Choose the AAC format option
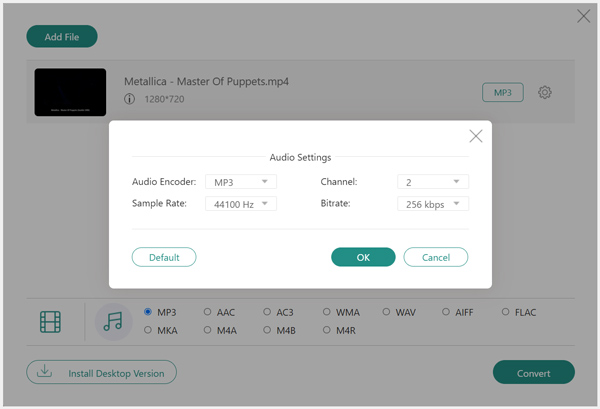This screenshot has height=409, width=600. (208, 313)
